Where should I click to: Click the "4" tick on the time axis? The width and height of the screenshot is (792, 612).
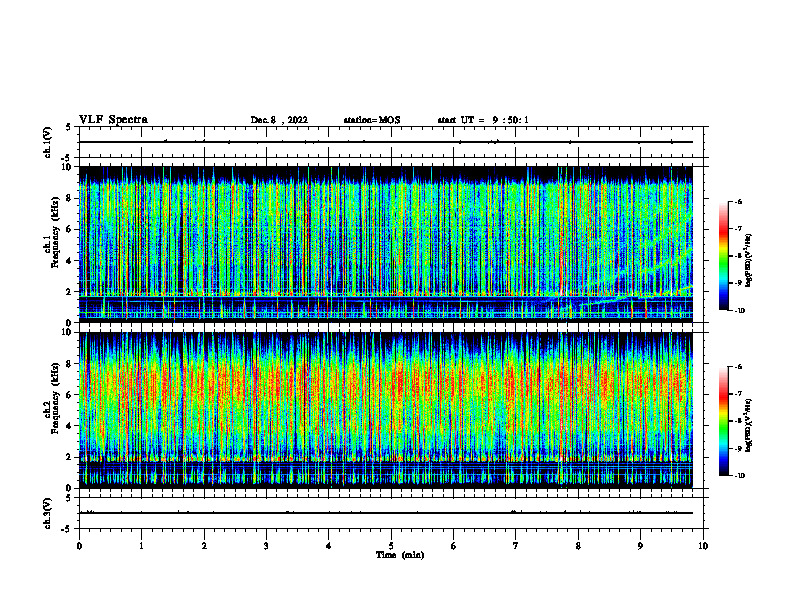pos(329,546)
